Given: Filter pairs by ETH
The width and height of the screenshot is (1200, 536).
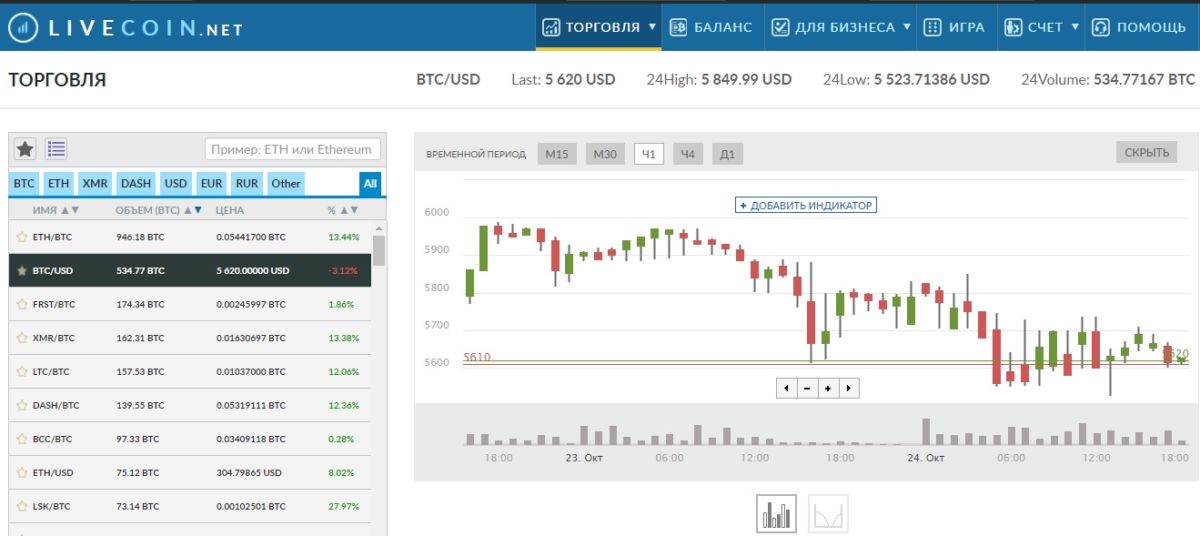Looking at the screenshot, I should (x=59, y=183).
